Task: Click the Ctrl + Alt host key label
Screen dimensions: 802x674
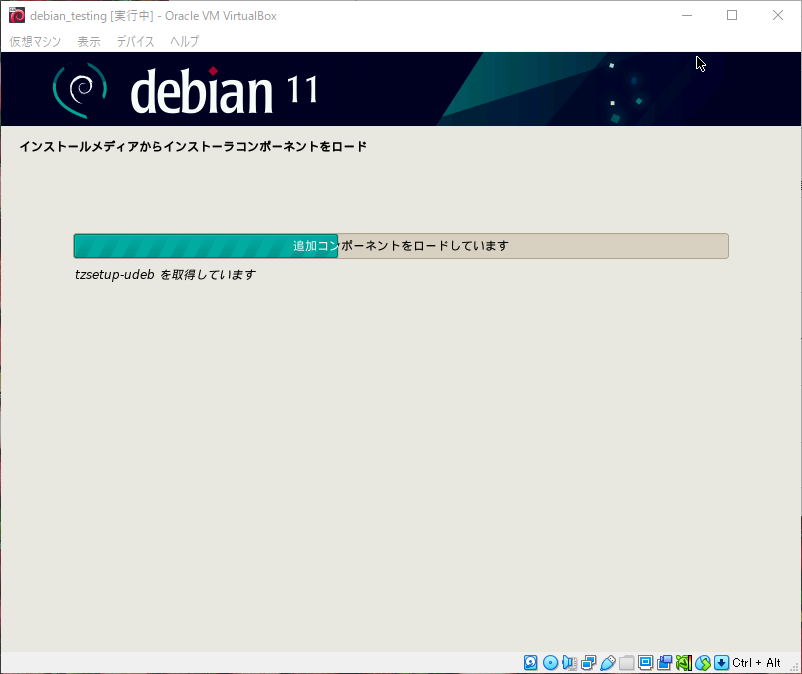Action: click(x=756, y=663)
